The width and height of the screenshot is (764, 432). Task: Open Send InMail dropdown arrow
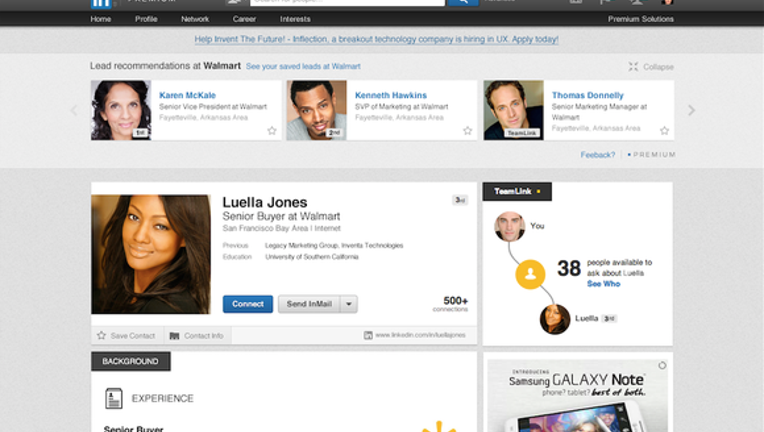pos(349,304)
